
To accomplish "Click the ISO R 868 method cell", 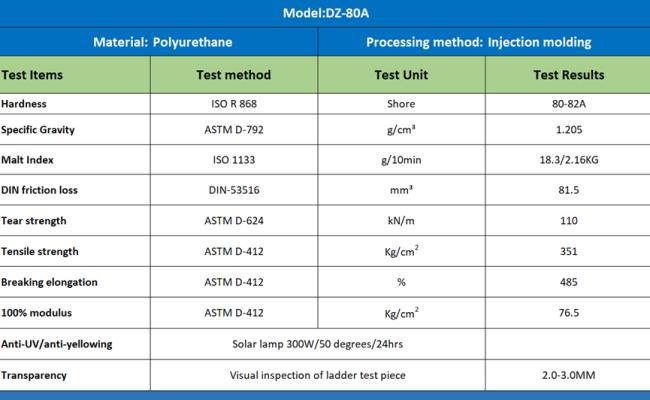I will pyautogui.click(x=233, y=104).
